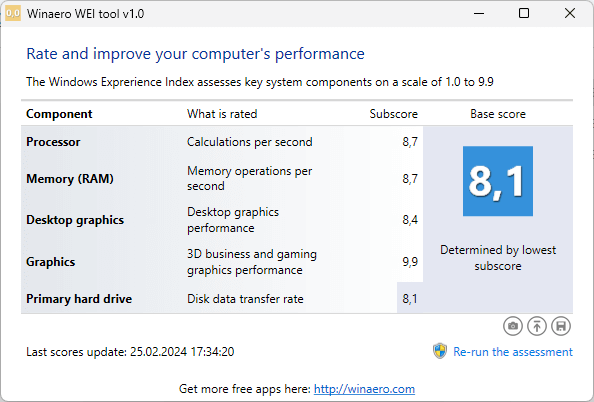The image size is (594, 402).
Task: Click Determined by lowest subscore text
Action: [498, 258]
